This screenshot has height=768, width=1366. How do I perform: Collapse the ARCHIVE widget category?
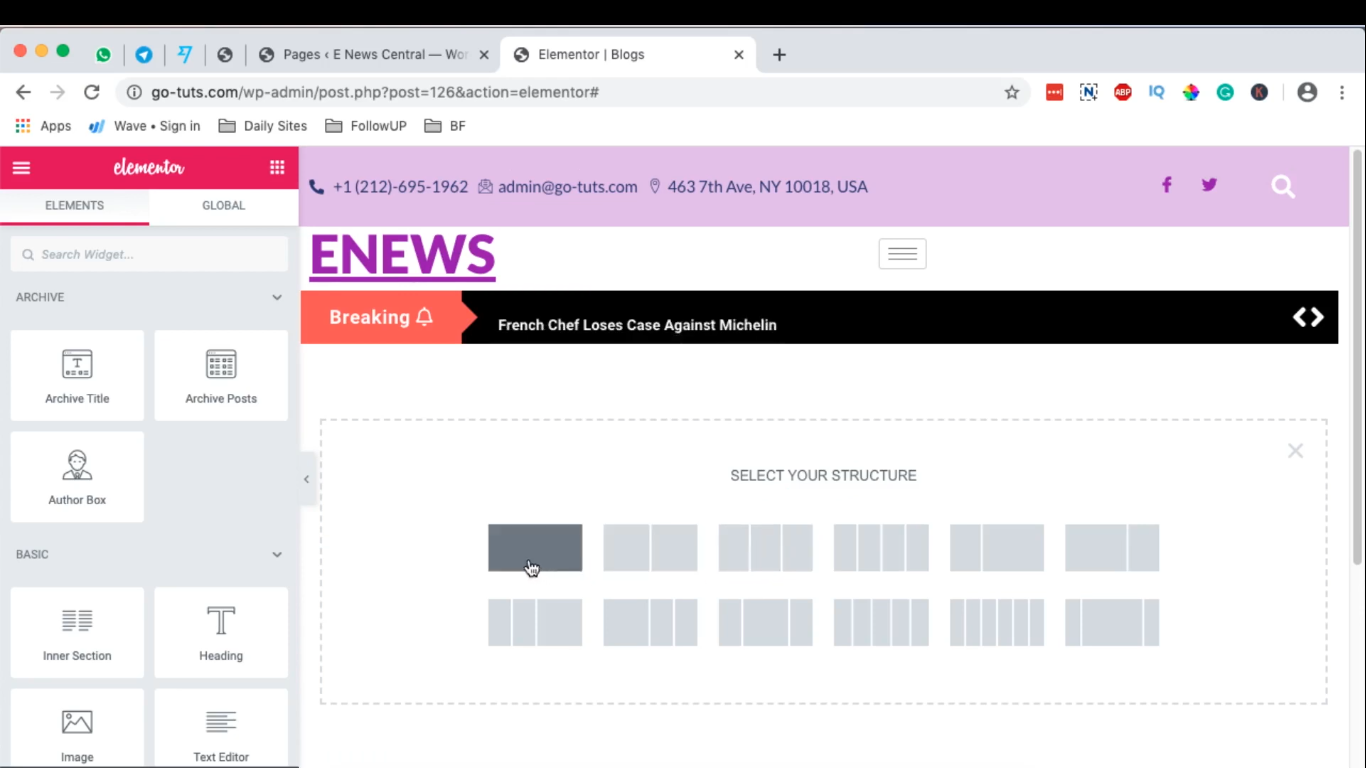click(x=277, y=297)
